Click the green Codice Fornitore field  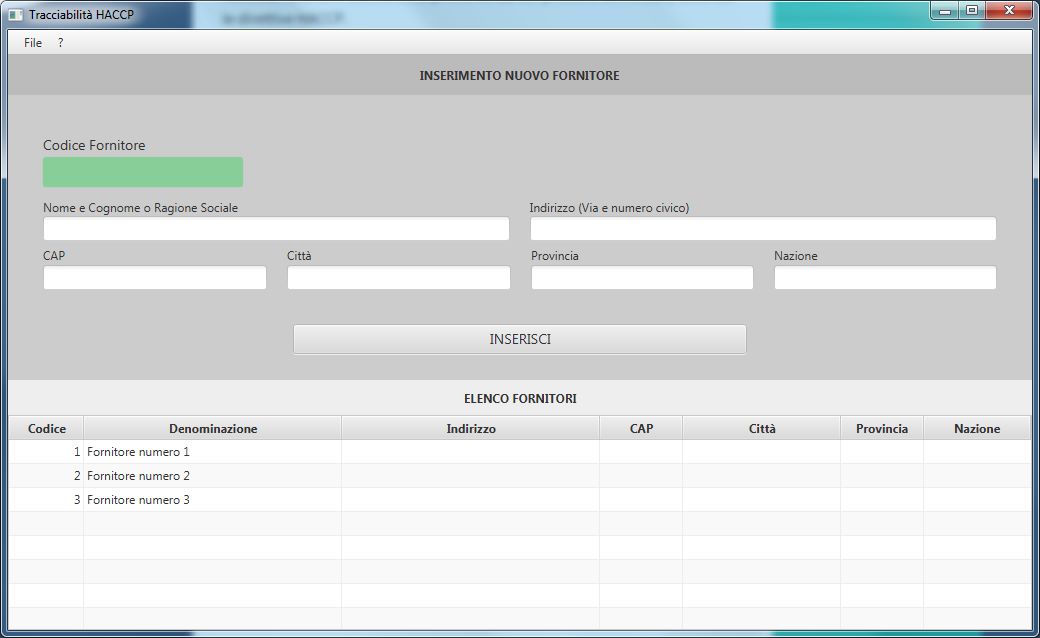(x=143, y=172)
